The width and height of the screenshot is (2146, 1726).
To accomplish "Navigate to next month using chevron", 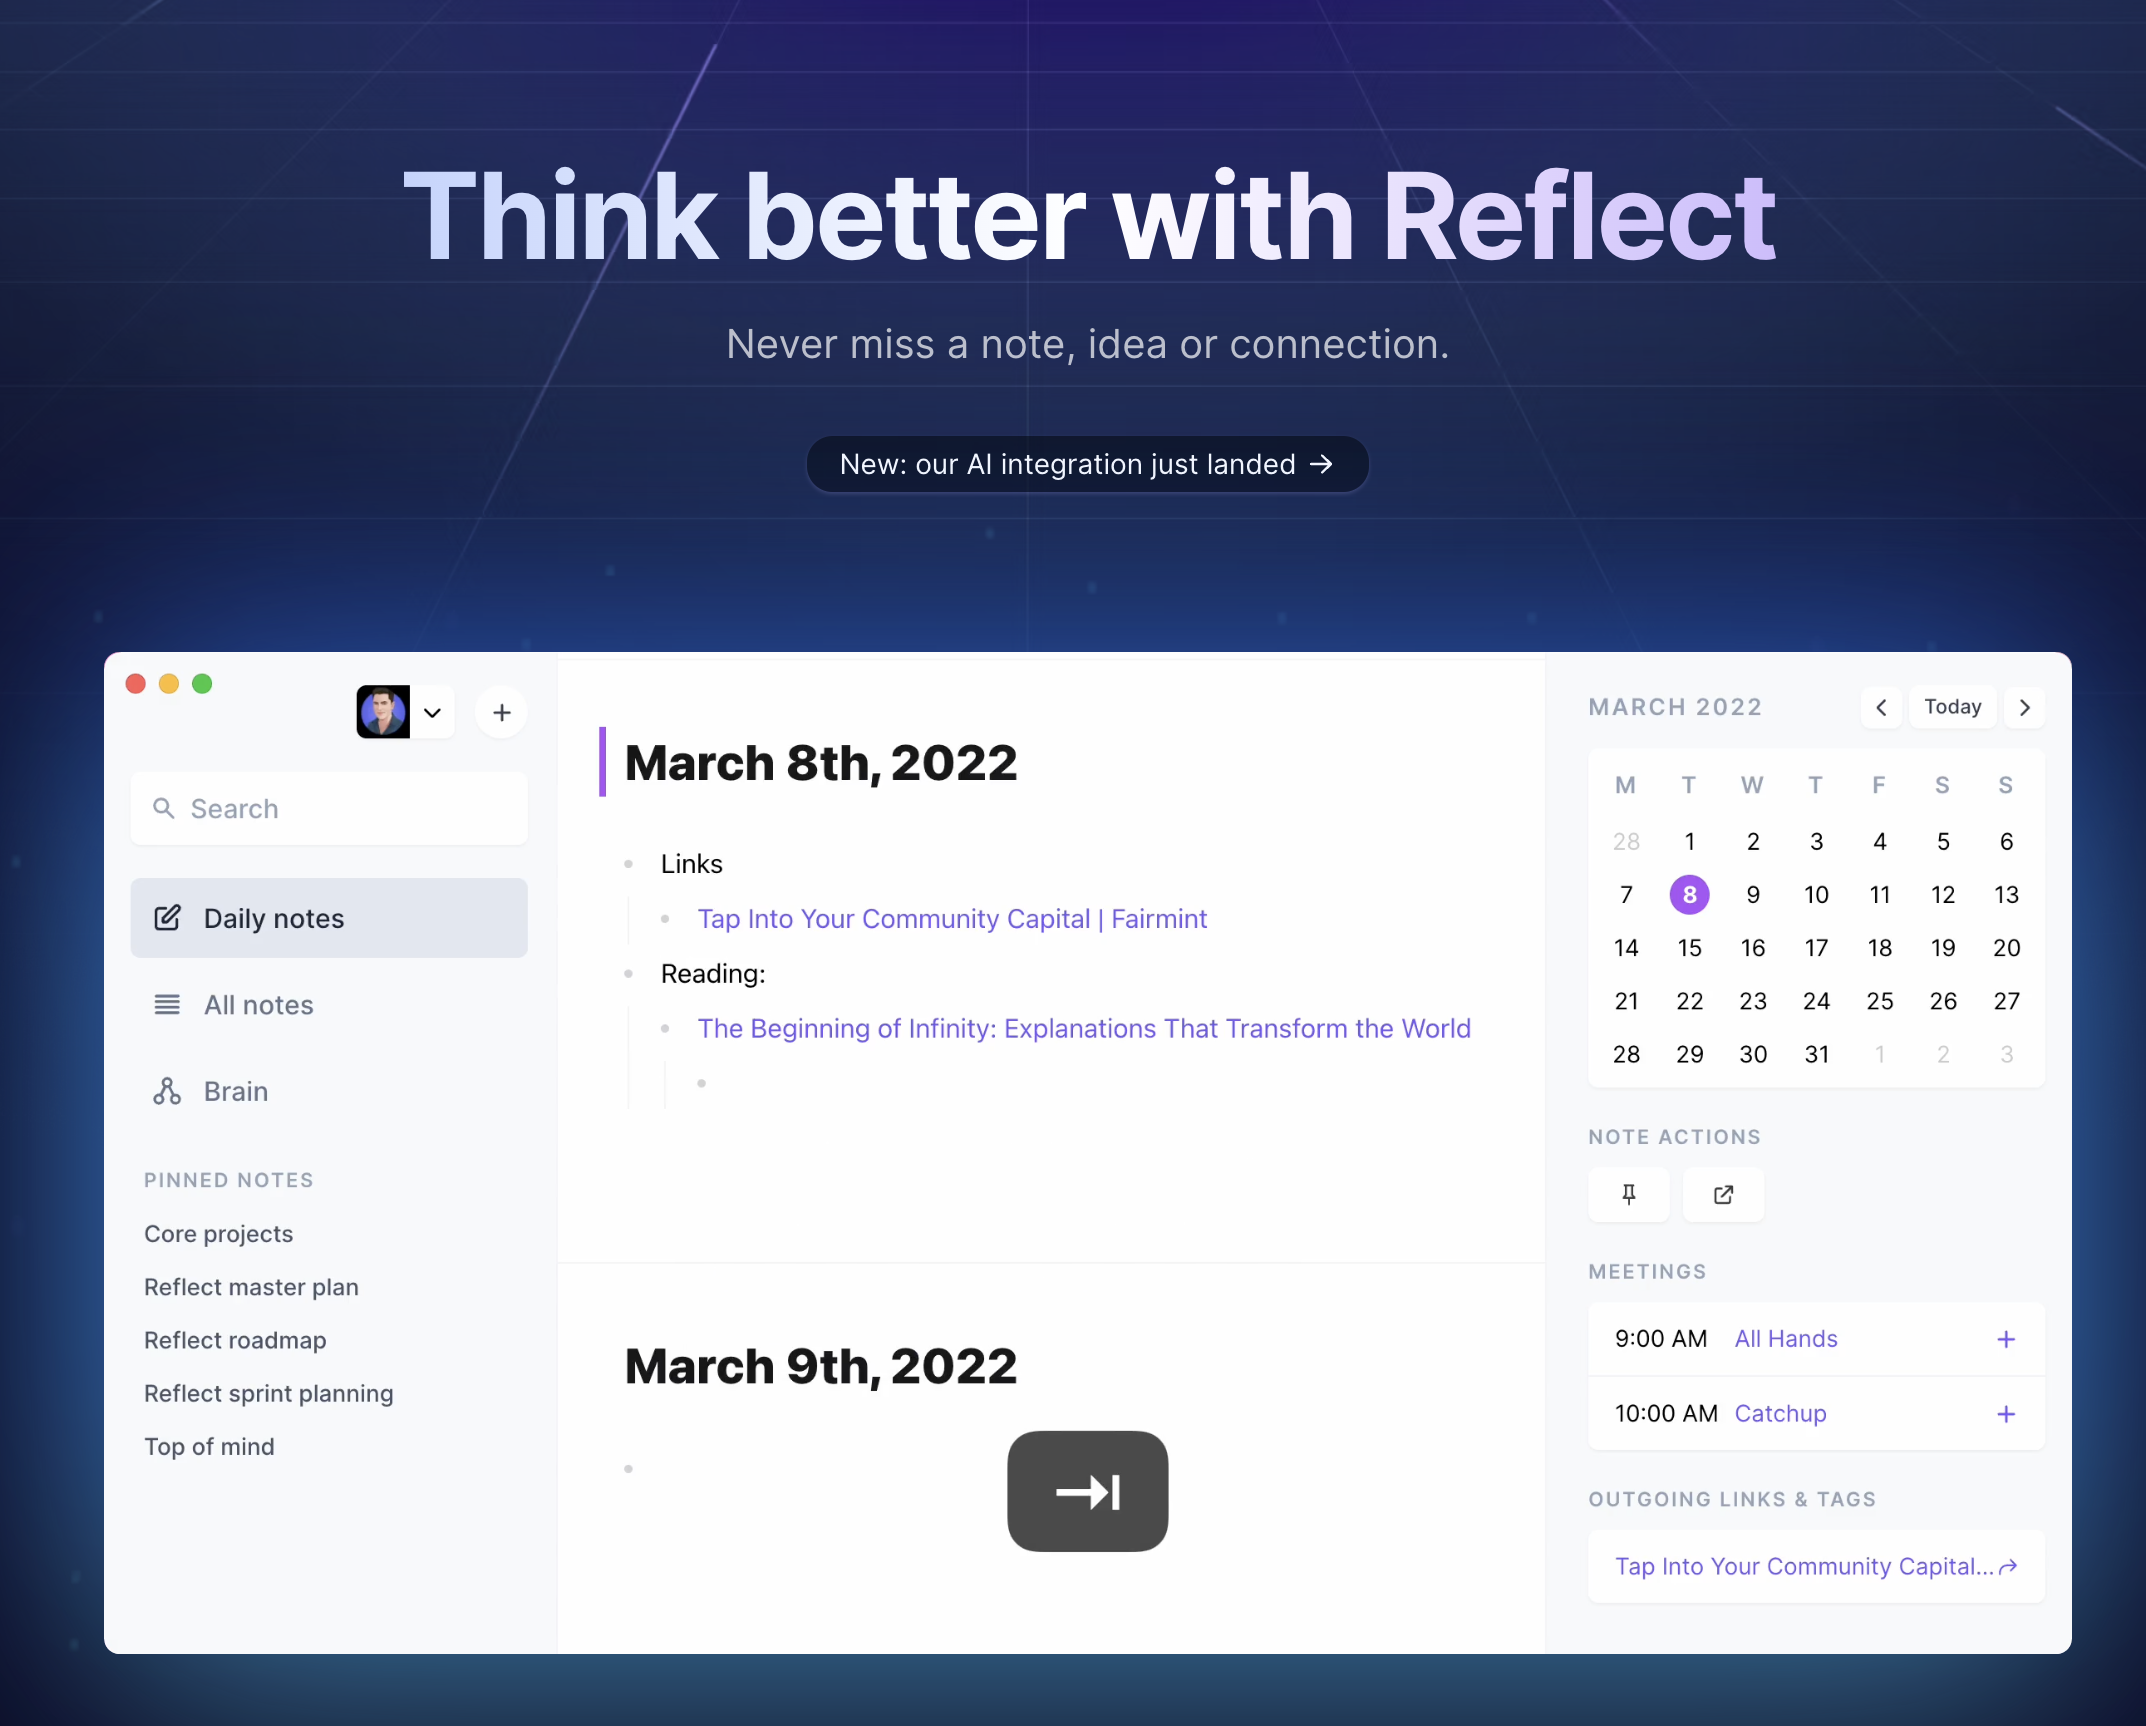I will click(2025, 706).
